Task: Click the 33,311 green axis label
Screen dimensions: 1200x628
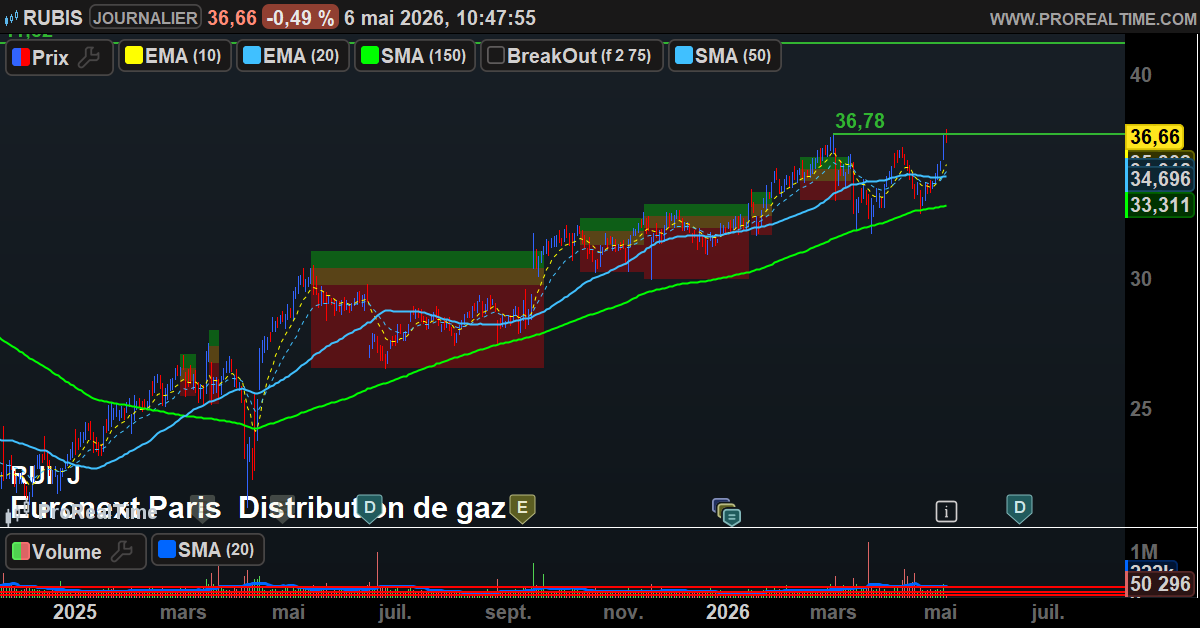Action: point(1160,206)
